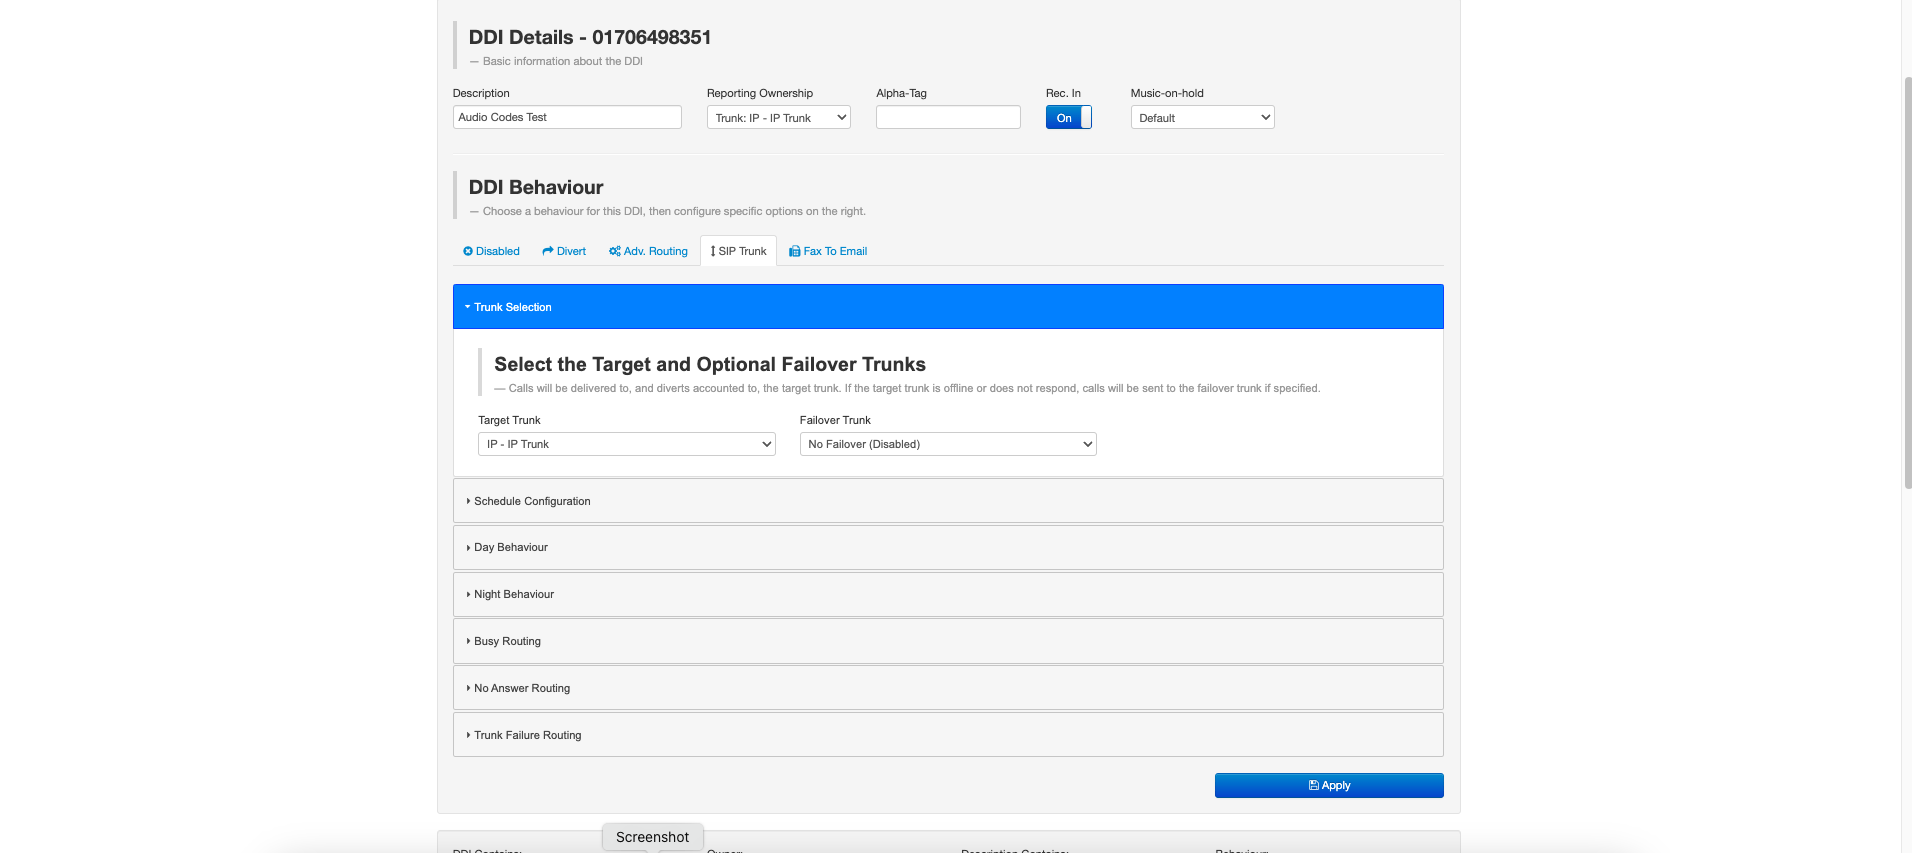Switch to the SIP Trunk tab

point(739,251)
